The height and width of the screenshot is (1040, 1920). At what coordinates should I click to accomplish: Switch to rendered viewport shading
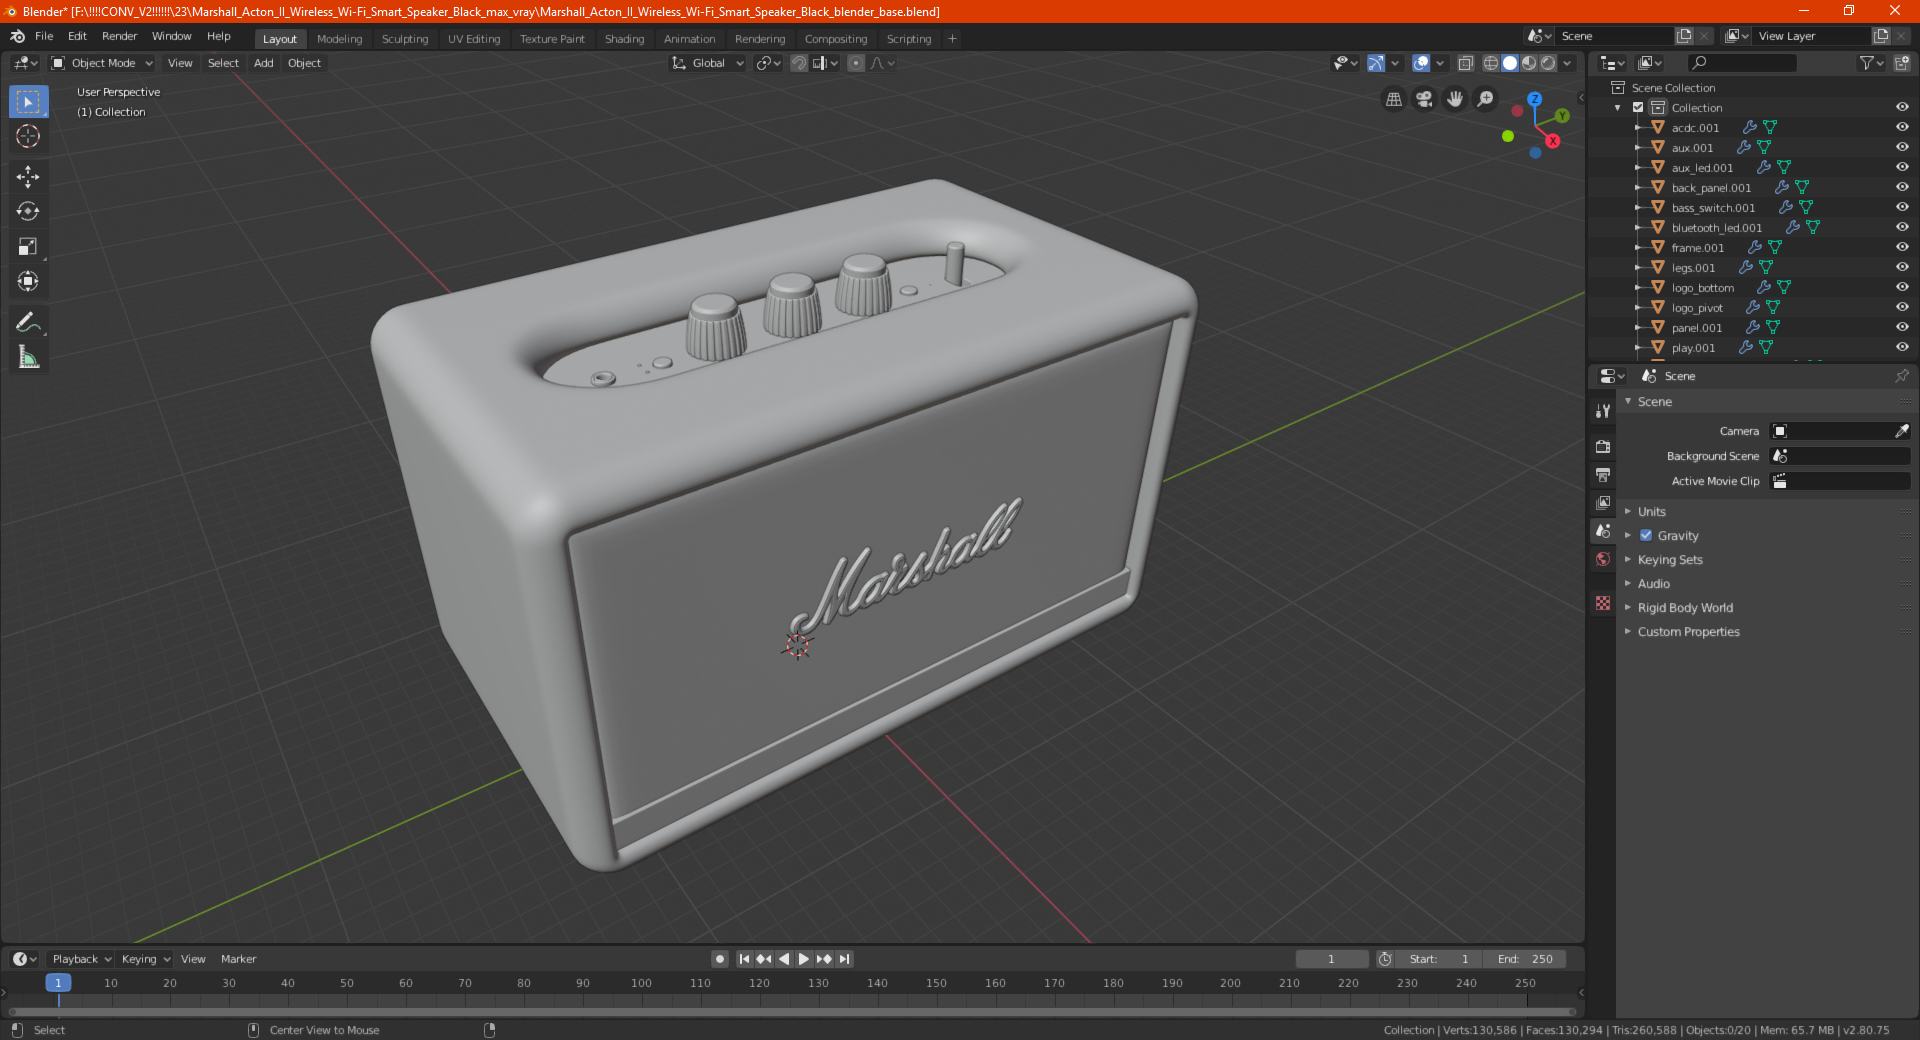[x=1548, y=63]
